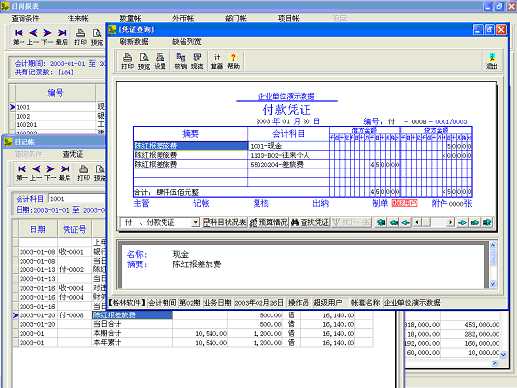517x388 pixels.
Task: Open the 部门帐 menu
Action: [236, 18]
